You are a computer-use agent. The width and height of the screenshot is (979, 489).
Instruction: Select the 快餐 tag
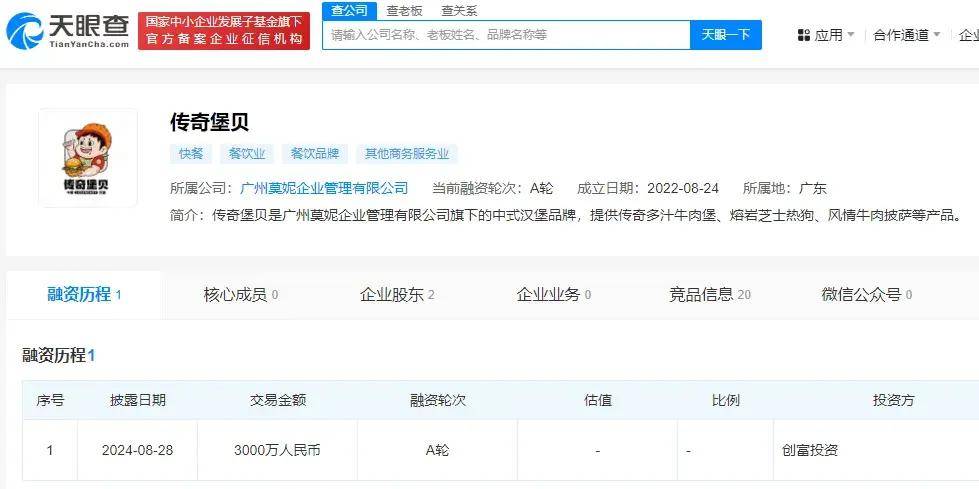191,154
